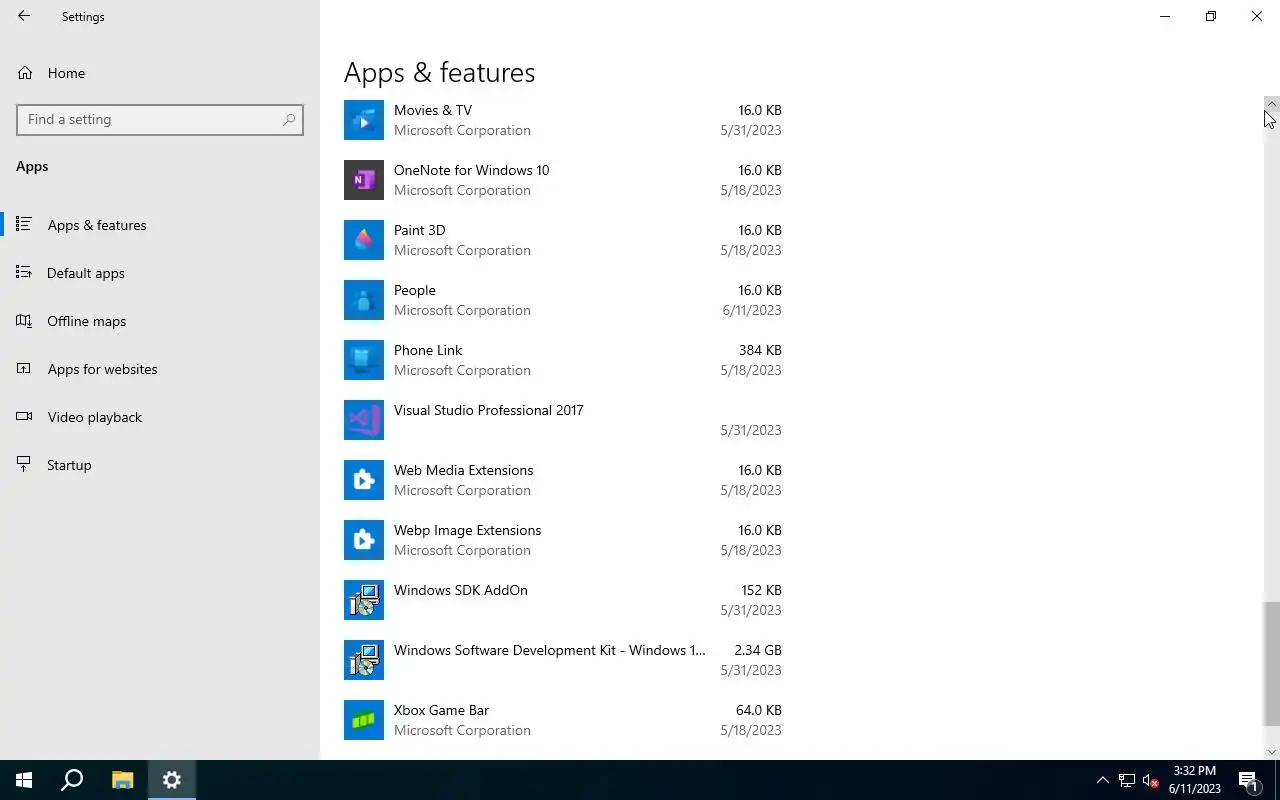
Task: Select Windows Software Development Kit entry name
Action: point(549,650)
